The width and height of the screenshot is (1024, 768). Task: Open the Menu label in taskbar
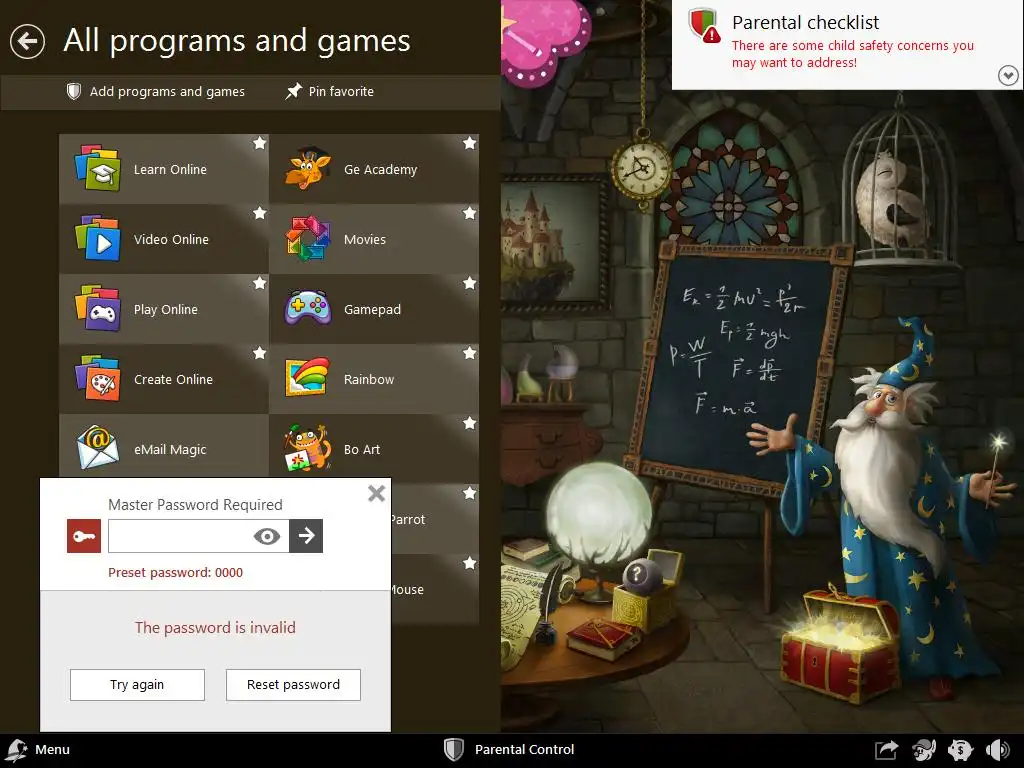click(x=52, y=750)
